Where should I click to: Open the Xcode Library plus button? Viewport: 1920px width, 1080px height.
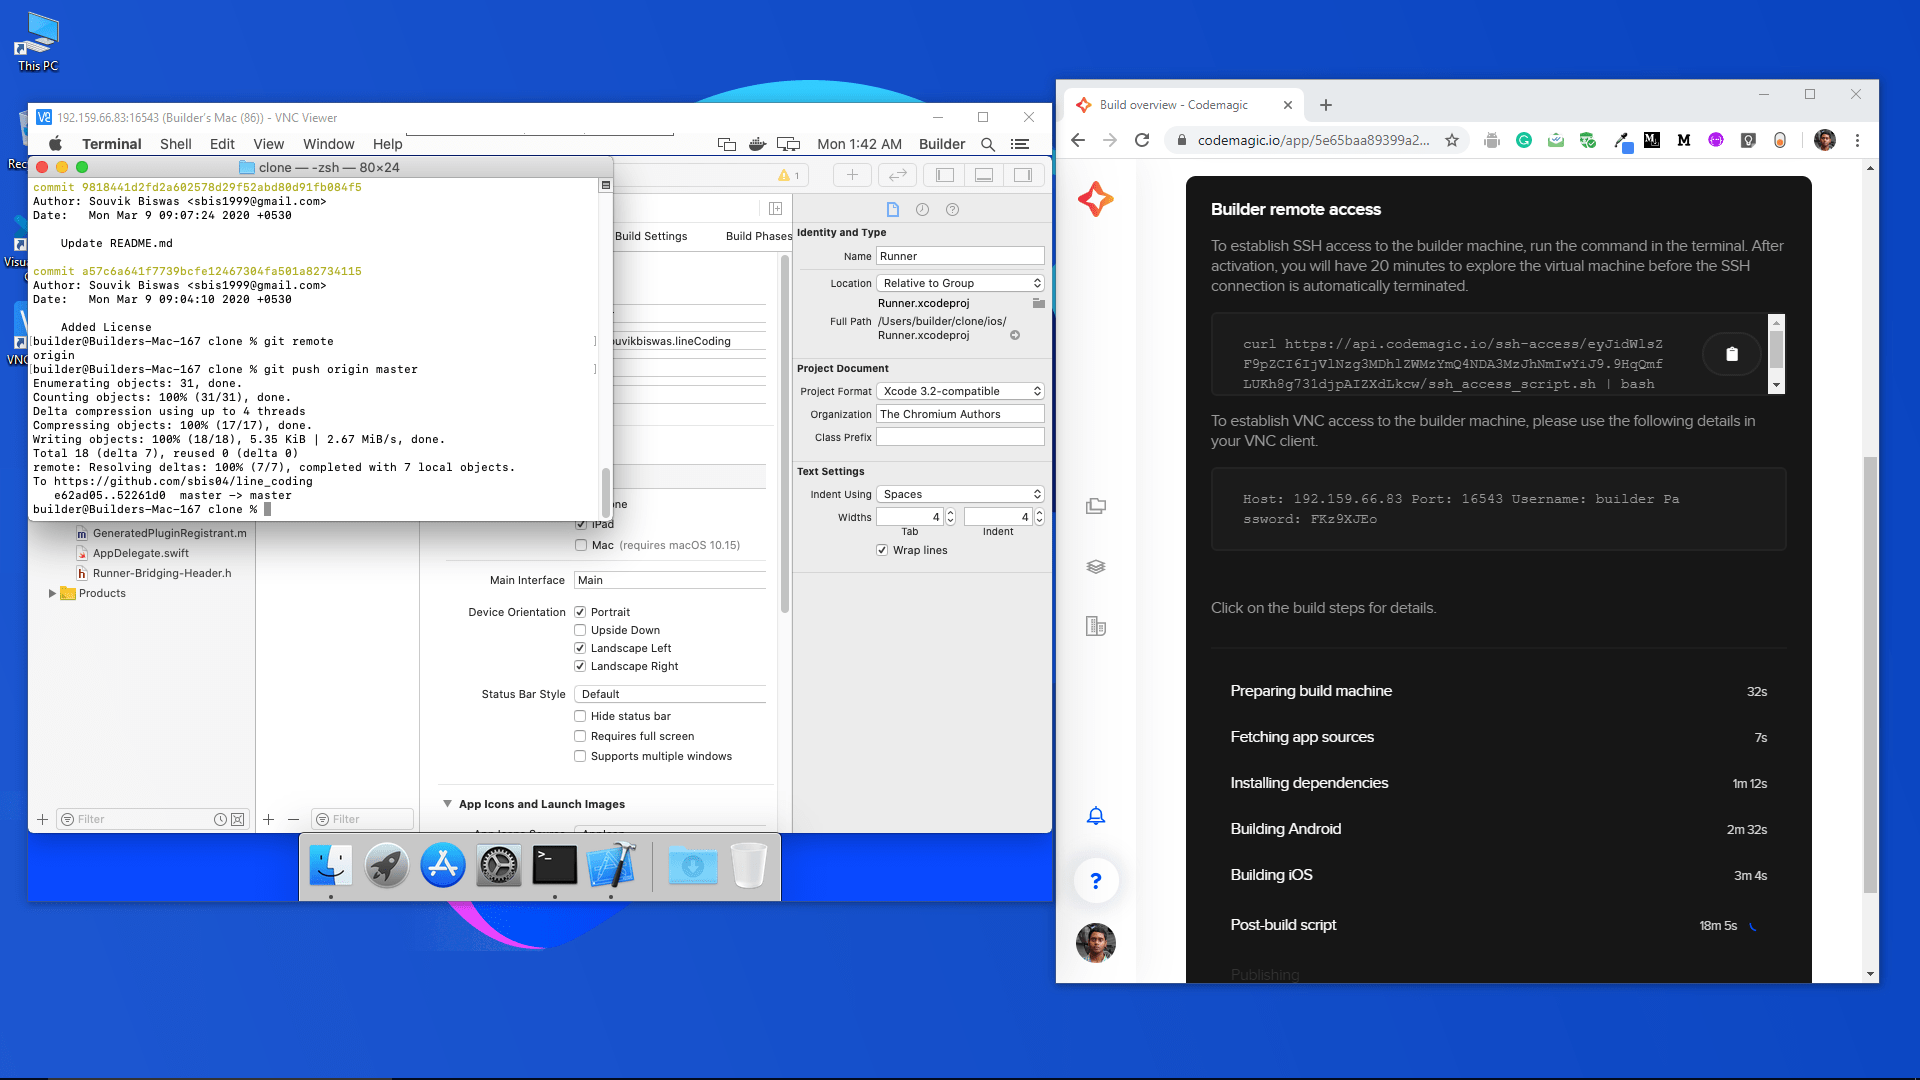coord(852,175)
